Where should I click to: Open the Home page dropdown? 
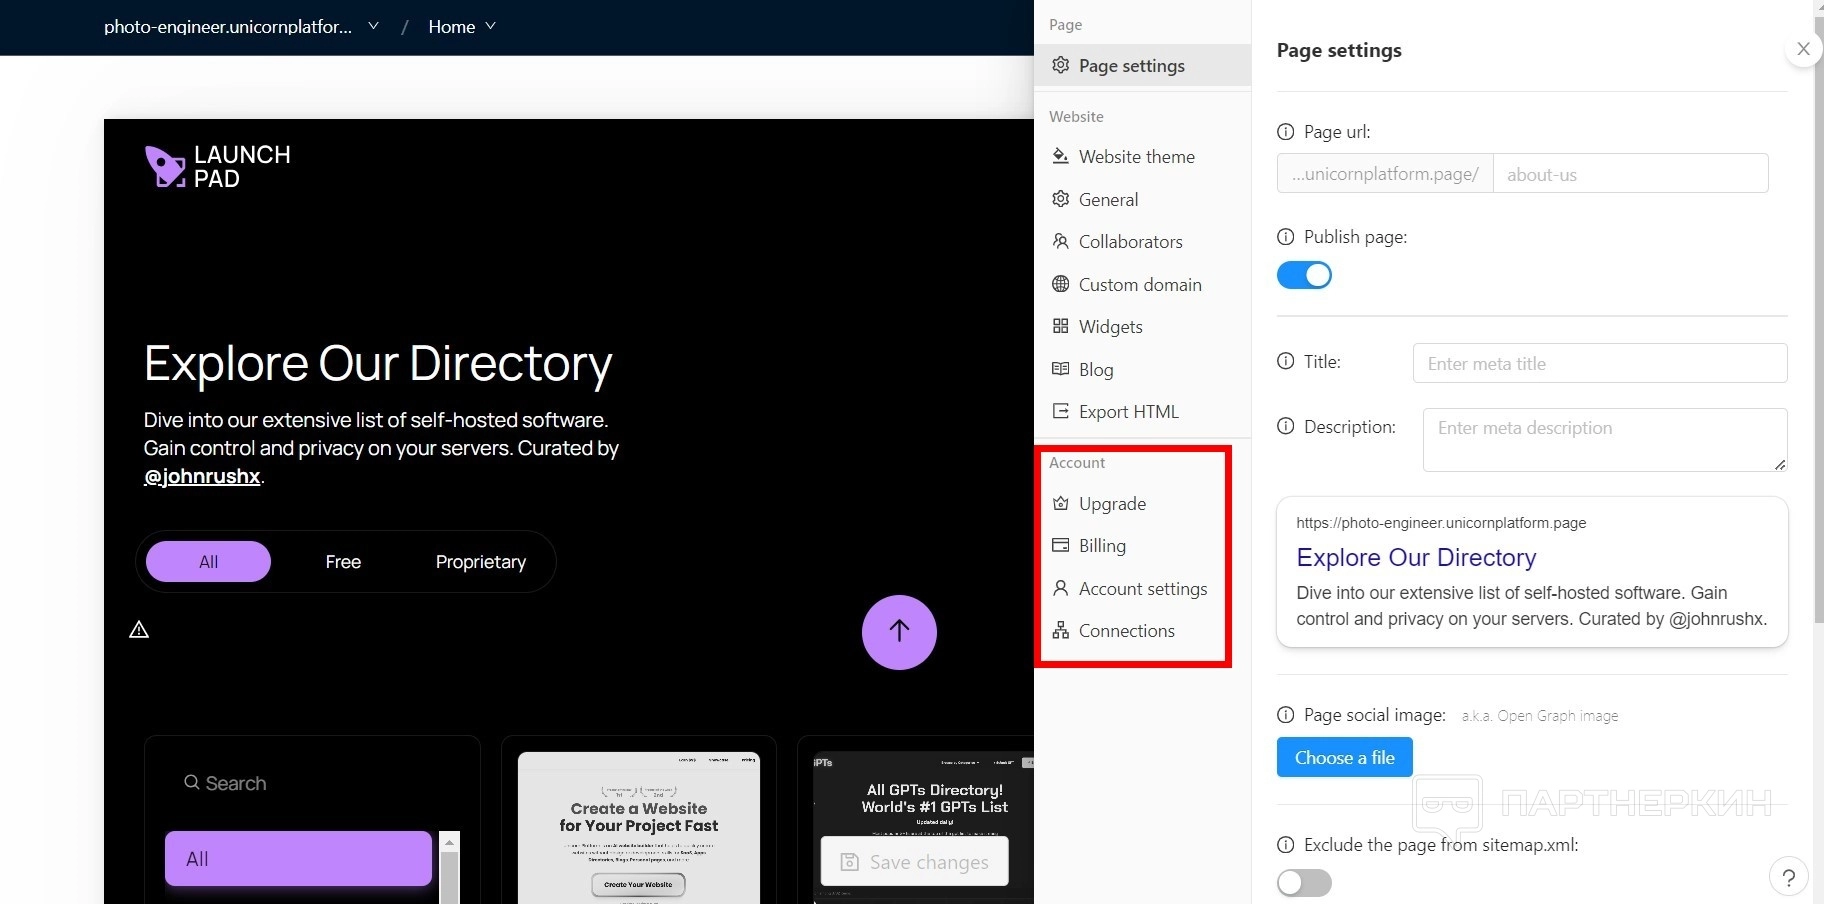[461, 27]
